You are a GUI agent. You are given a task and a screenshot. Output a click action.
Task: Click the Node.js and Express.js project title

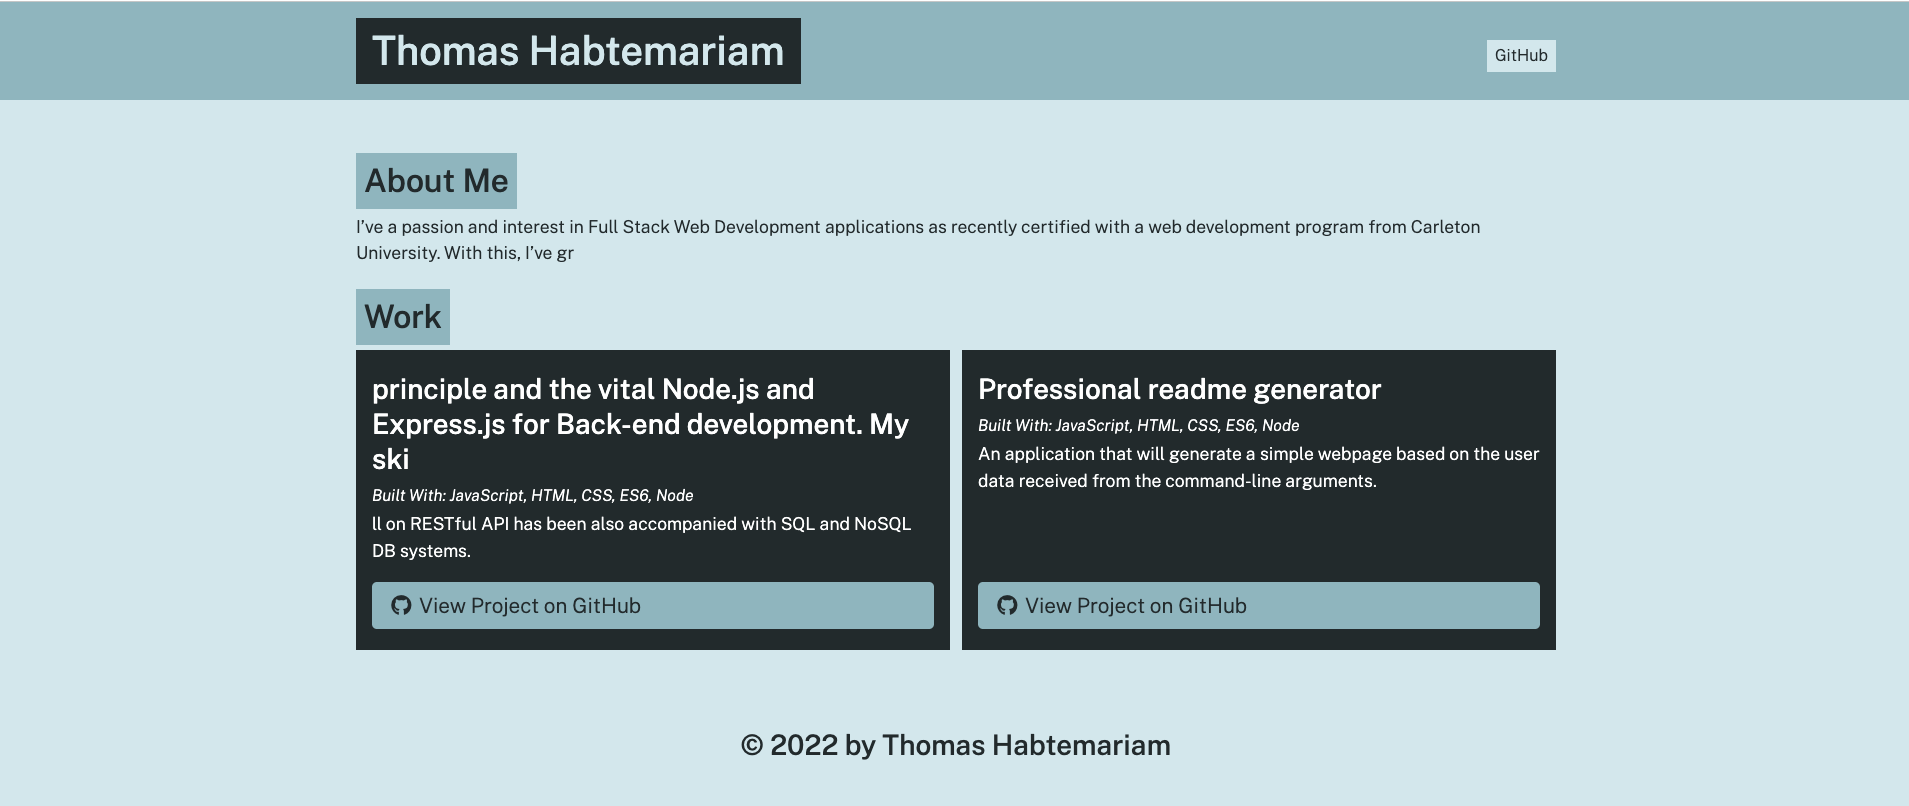click(640, 423)
